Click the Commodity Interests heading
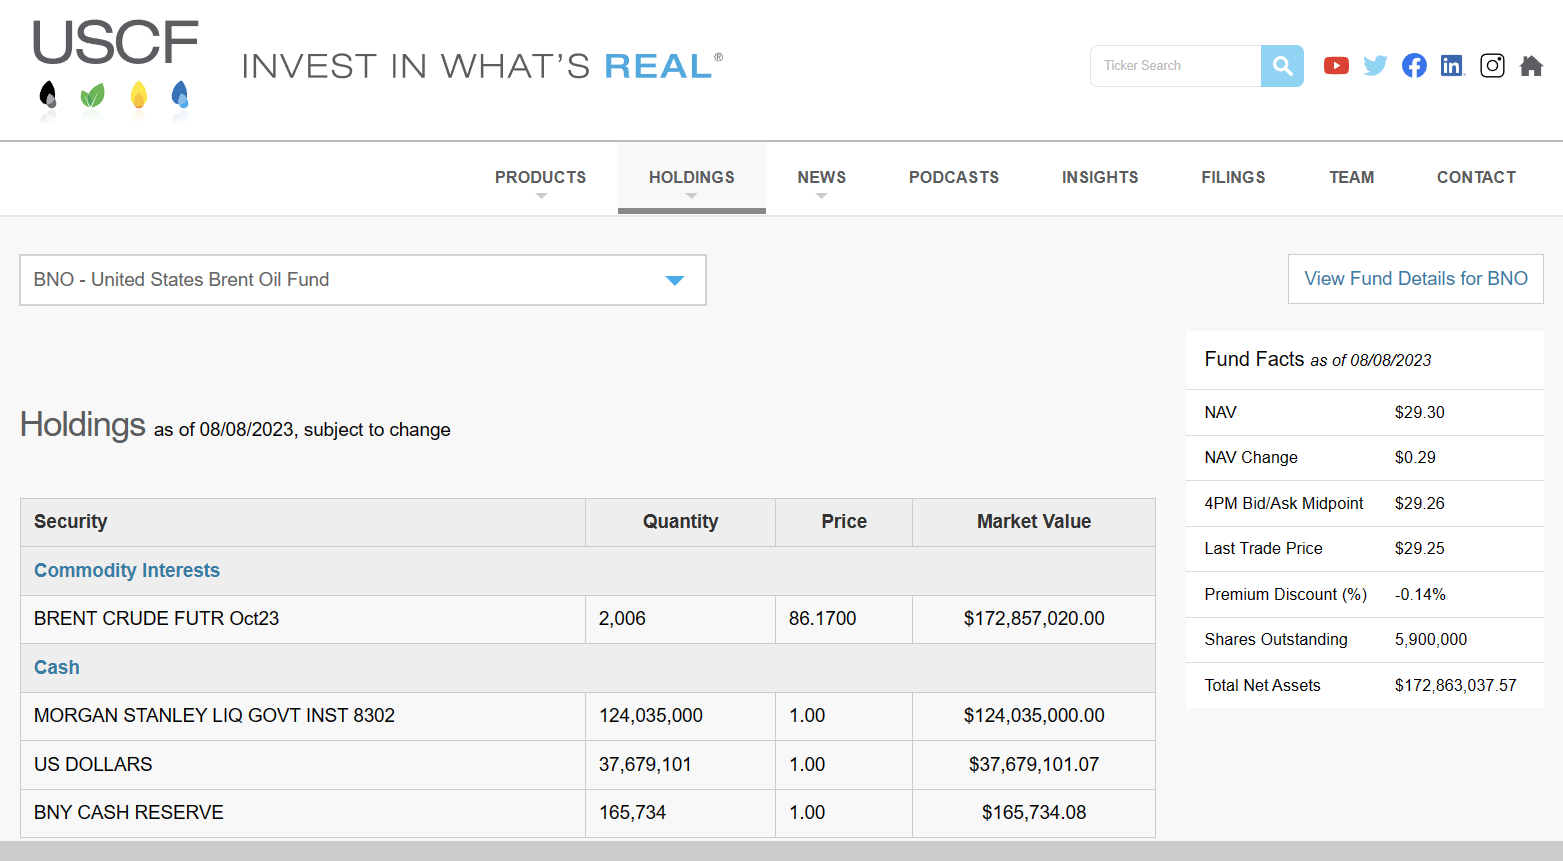 pos(127,570)
